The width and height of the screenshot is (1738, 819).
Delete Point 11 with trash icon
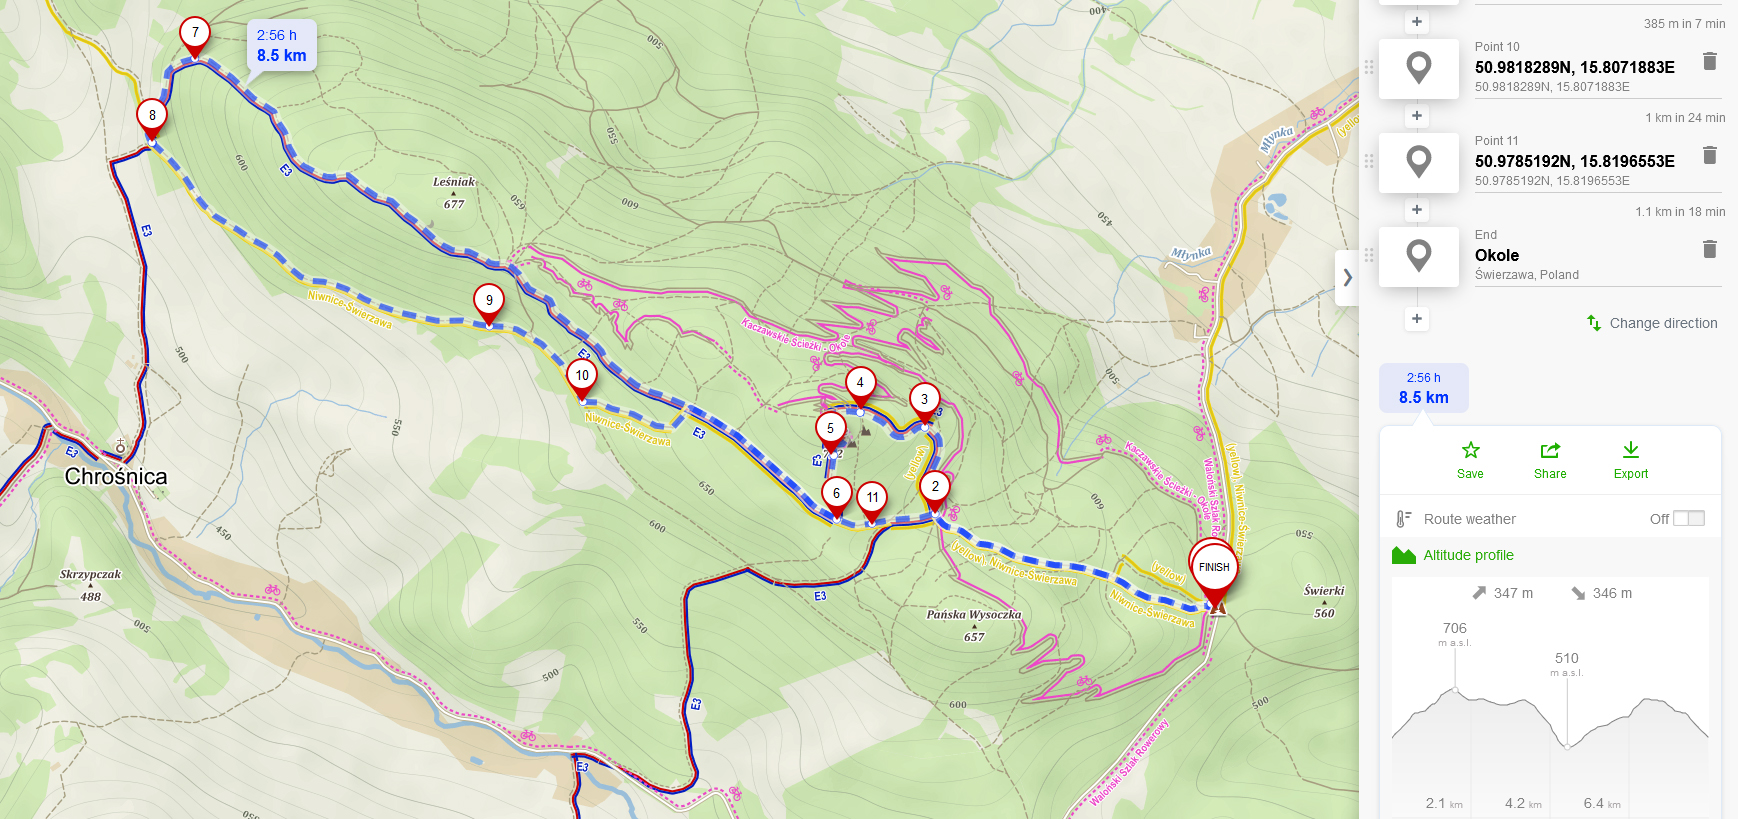(1710, 155)
